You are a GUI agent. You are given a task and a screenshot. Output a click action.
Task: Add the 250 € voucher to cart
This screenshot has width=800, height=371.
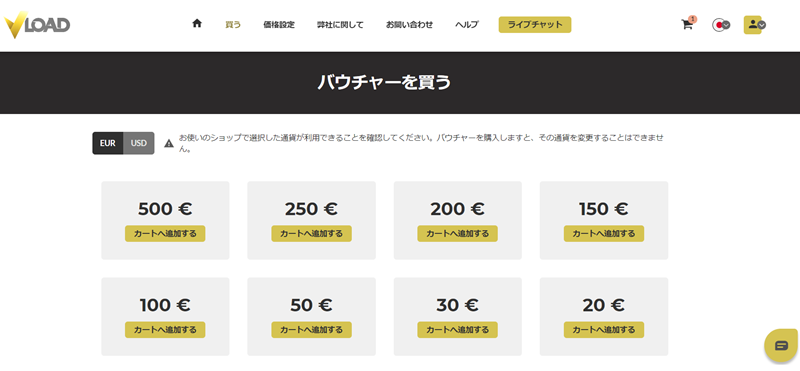click(311, 233)
